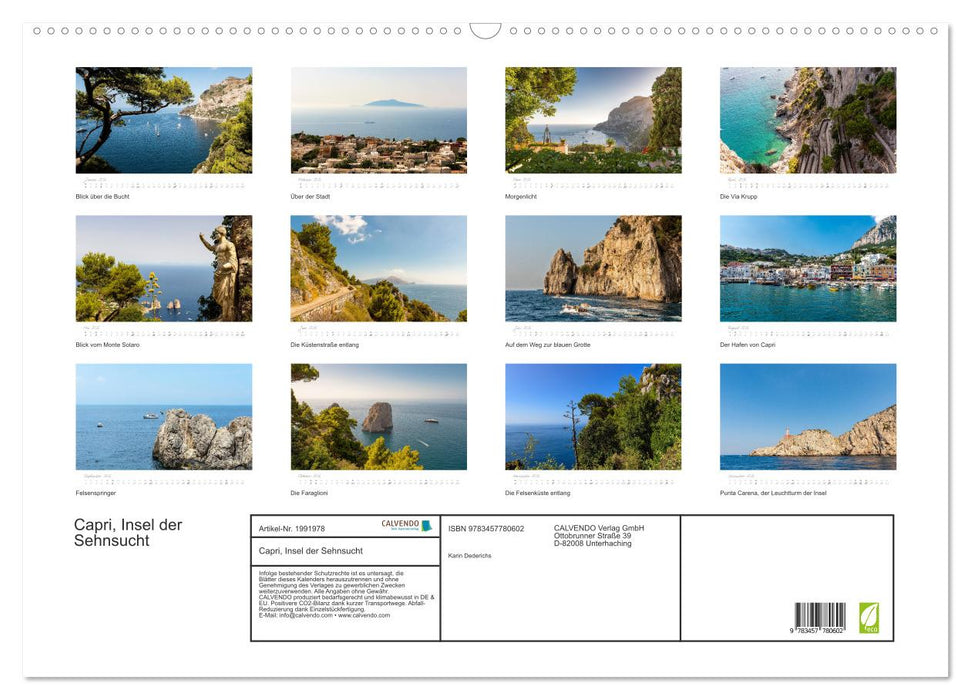Screen dimensions: 971x700
Task: Open the 'Die Faraglioni' rock formation photo
Action: (x=378, y=416)
